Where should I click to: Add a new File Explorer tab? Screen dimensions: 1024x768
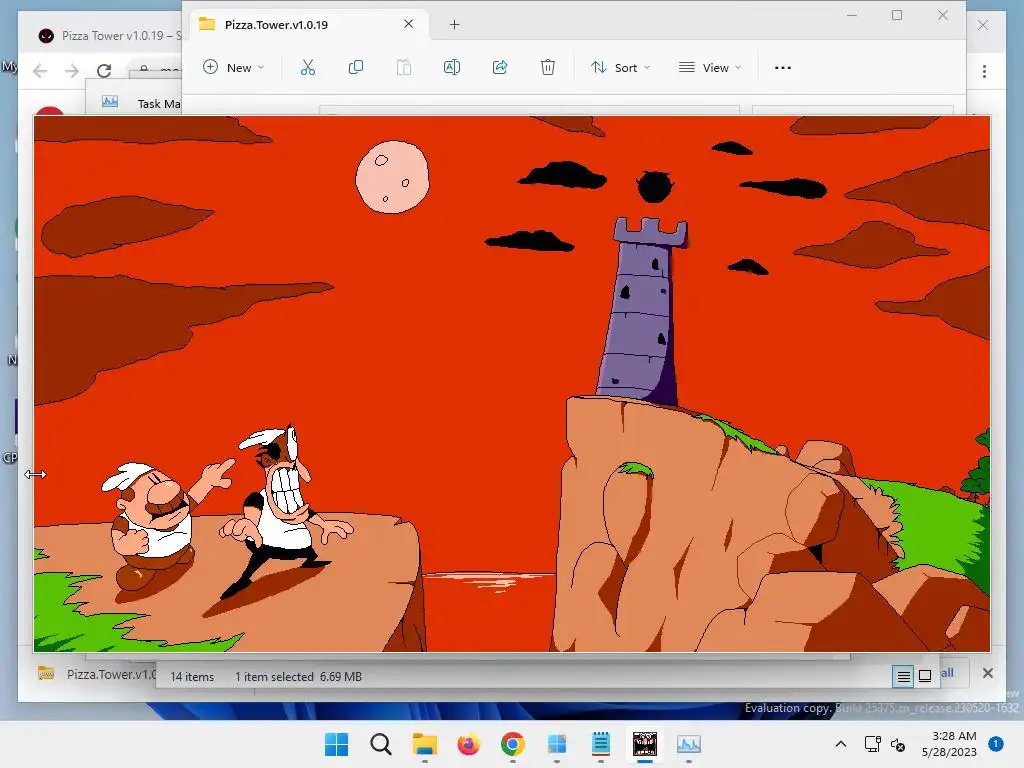[455, 25]
